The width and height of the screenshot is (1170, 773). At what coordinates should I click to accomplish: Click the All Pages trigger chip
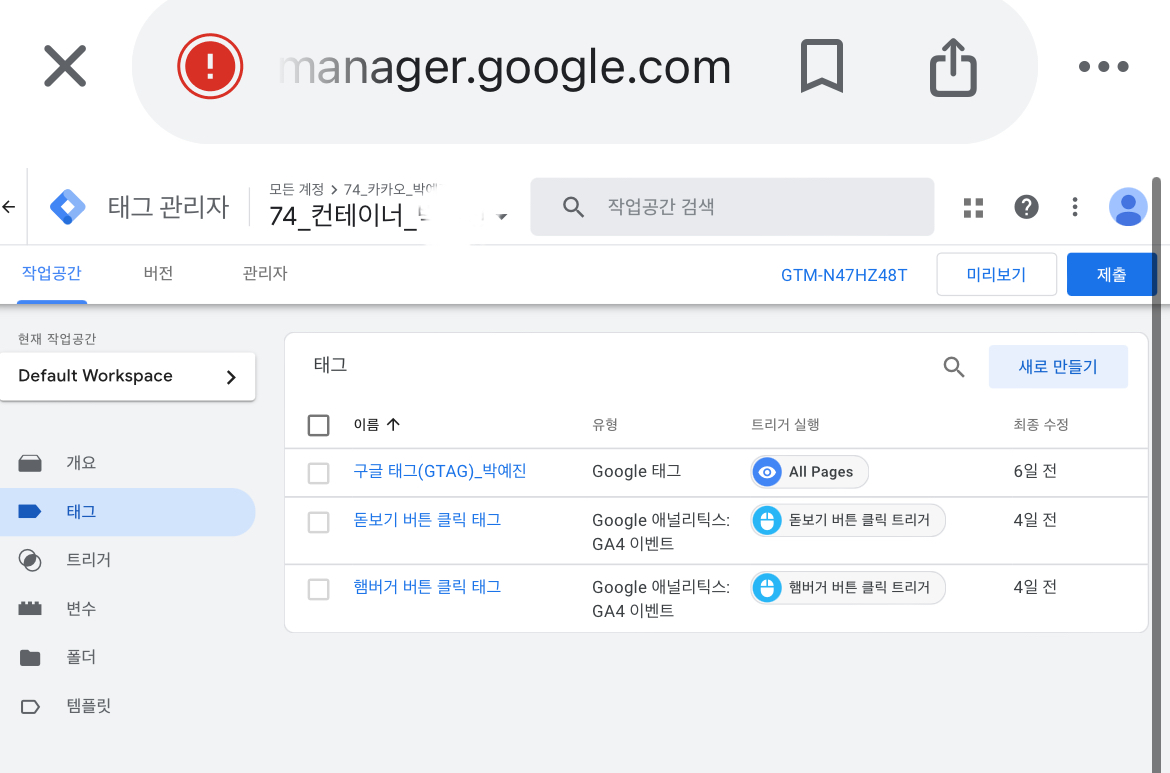pos(810,472)
